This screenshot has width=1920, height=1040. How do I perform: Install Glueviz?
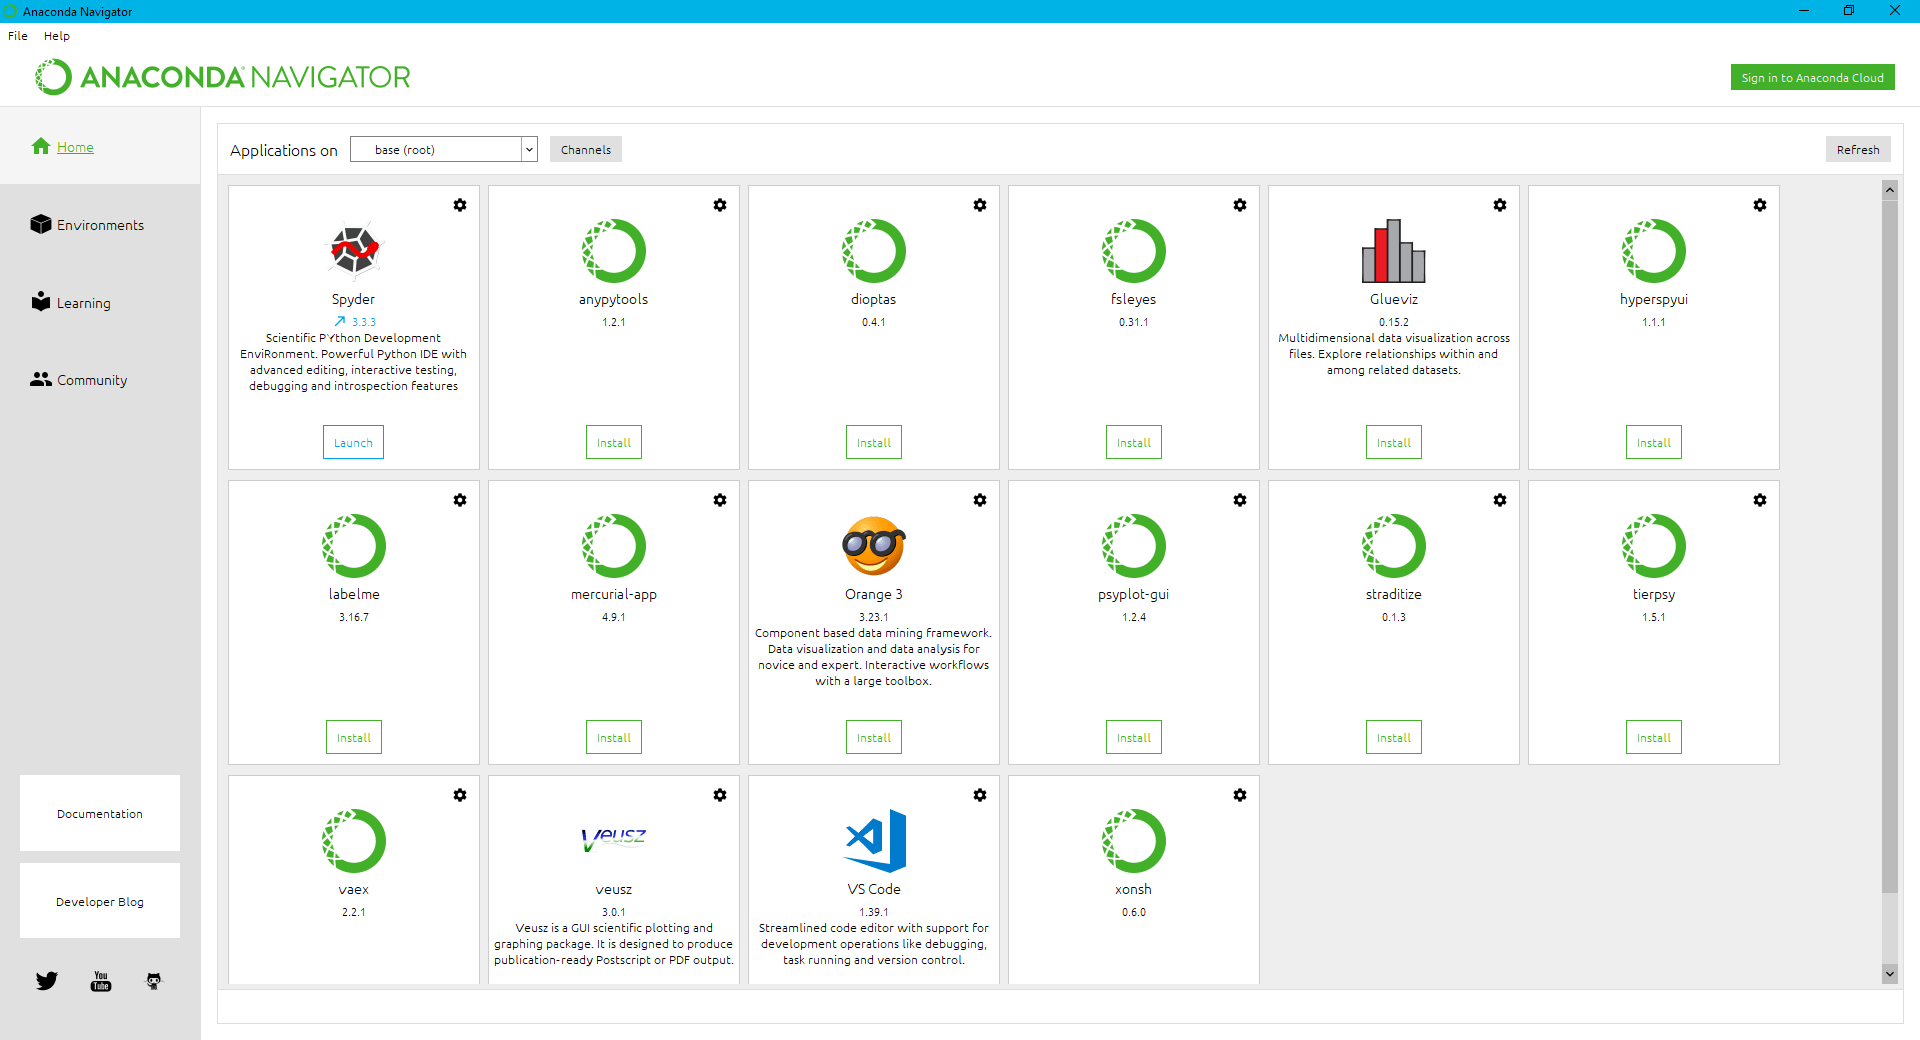[x=1394, y=443]
